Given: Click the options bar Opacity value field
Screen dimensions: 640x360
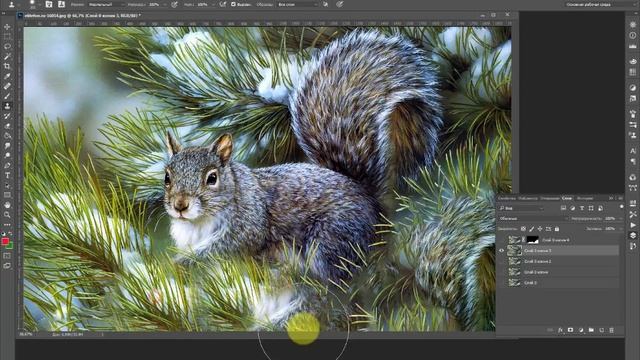Looking at the screenshot, I should coord(156,4).
